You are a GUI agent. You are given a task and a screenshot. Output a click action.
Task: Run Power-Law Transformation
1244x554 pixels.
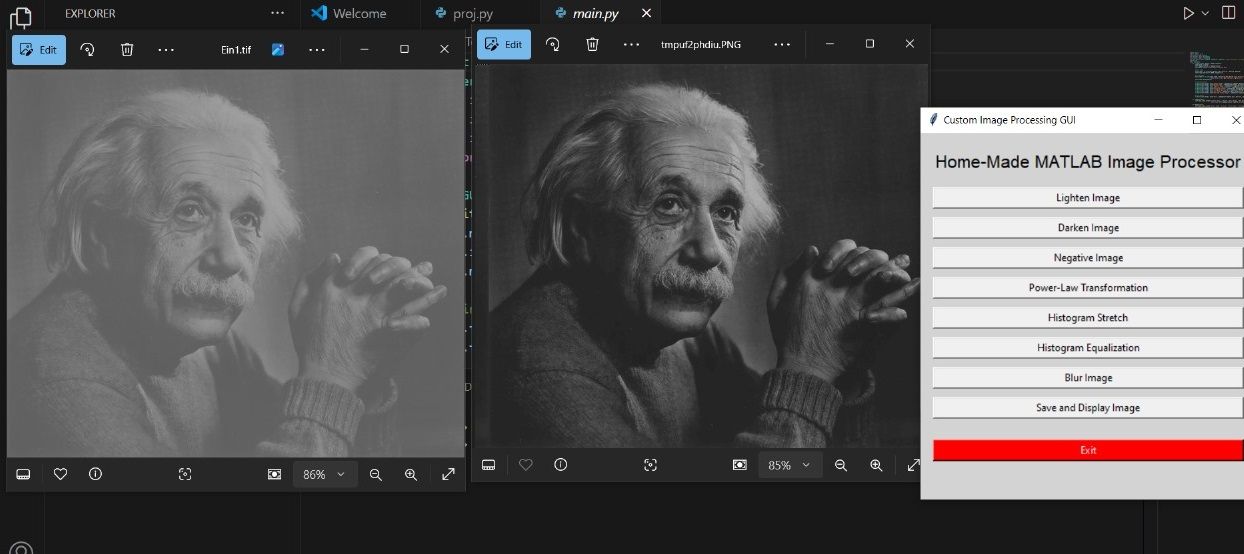pyautogui.click(x=1088, y=288)
